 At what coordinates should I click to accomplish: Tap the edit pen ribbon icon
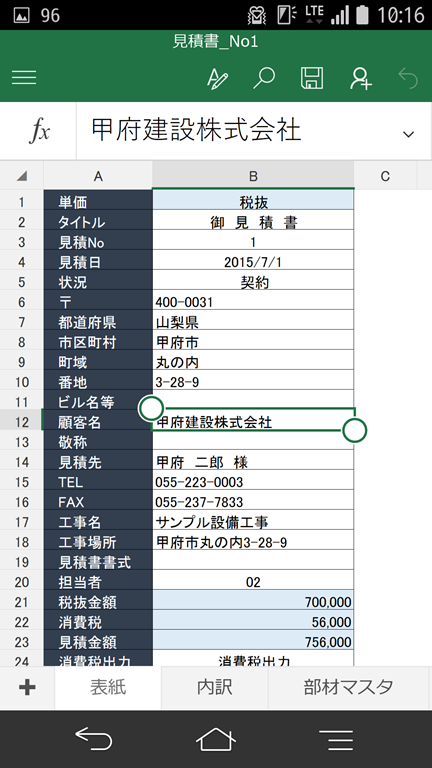(x=217, y=78)
